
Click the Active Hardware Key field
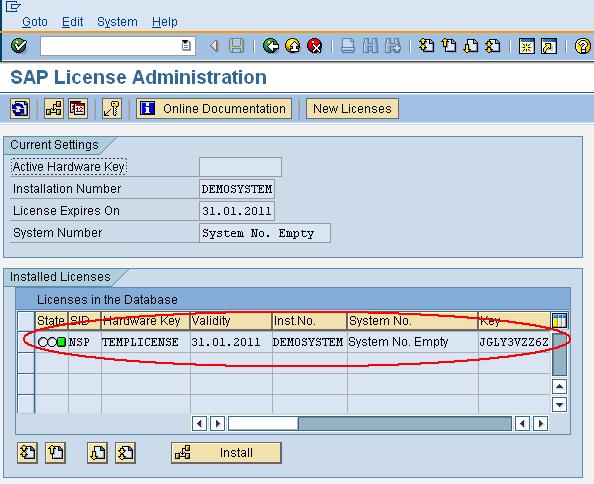click(240, 167)
